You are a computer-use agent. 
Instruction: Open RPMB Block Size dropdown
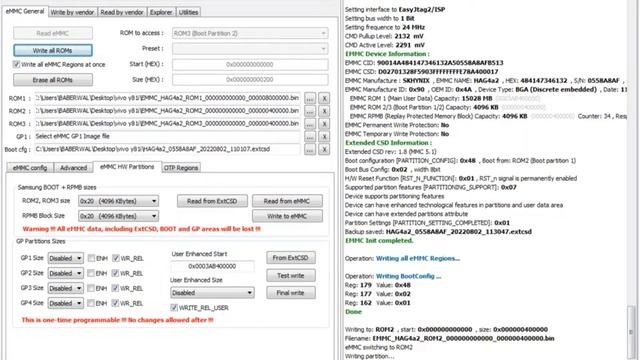point(118,216)
